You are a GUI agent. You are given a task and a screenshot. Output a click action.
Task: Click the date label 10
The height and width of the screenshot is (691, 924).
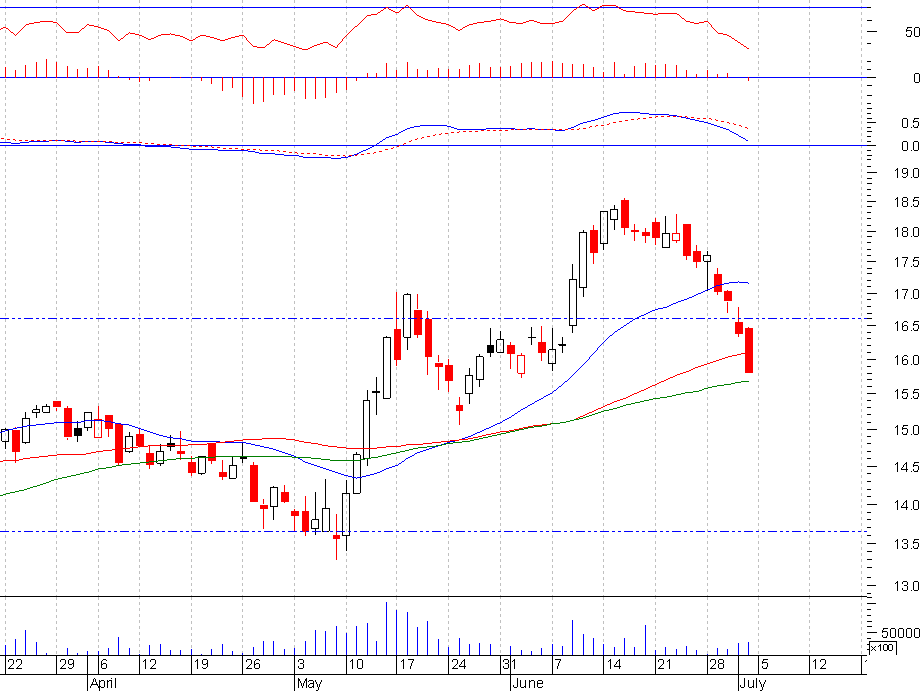[x=356, y=664]
